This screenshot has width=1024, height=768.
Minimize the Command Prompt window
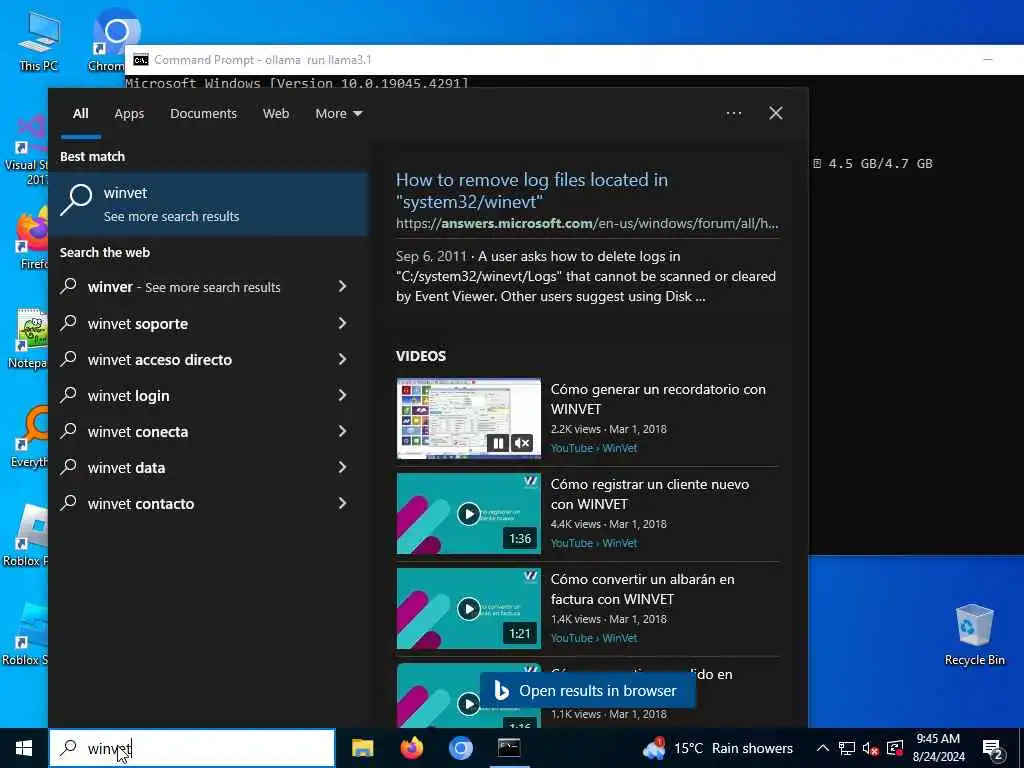click(x=988, y=59)
